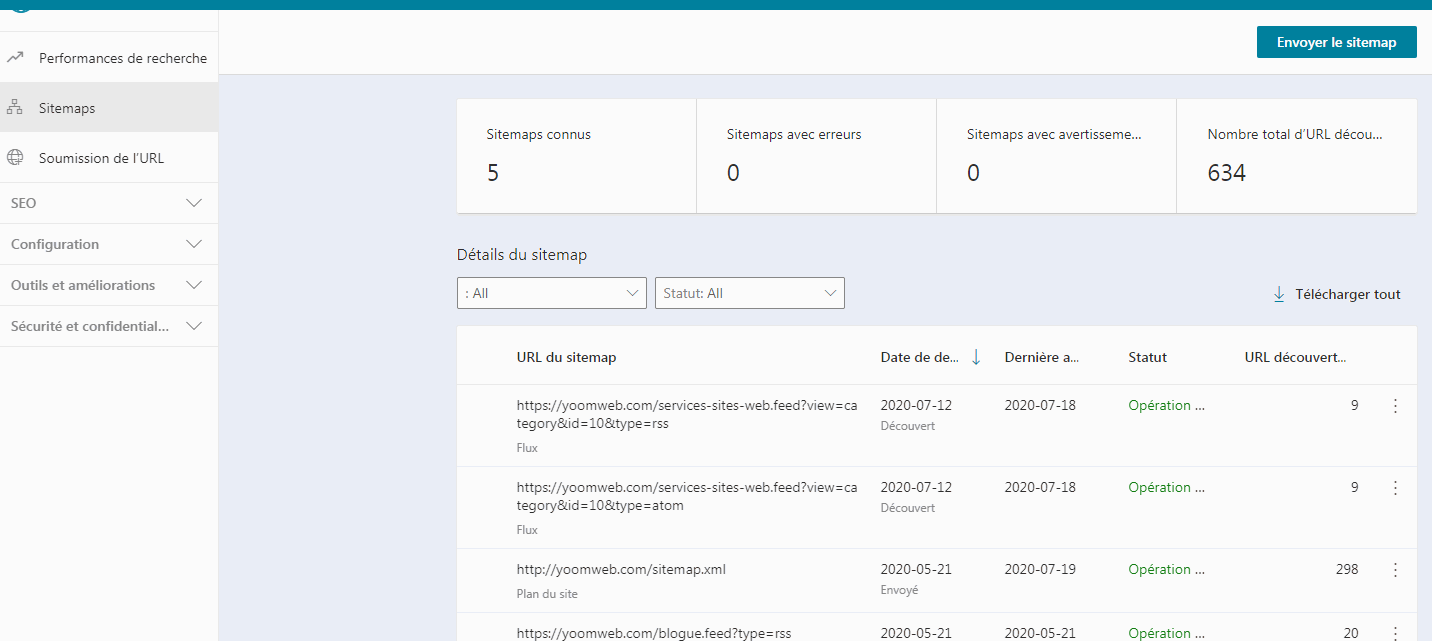The height and width of the screenshot is (641, 1432).
Task: Click the Performances de recherche chart icon
Action: [15, 58]
